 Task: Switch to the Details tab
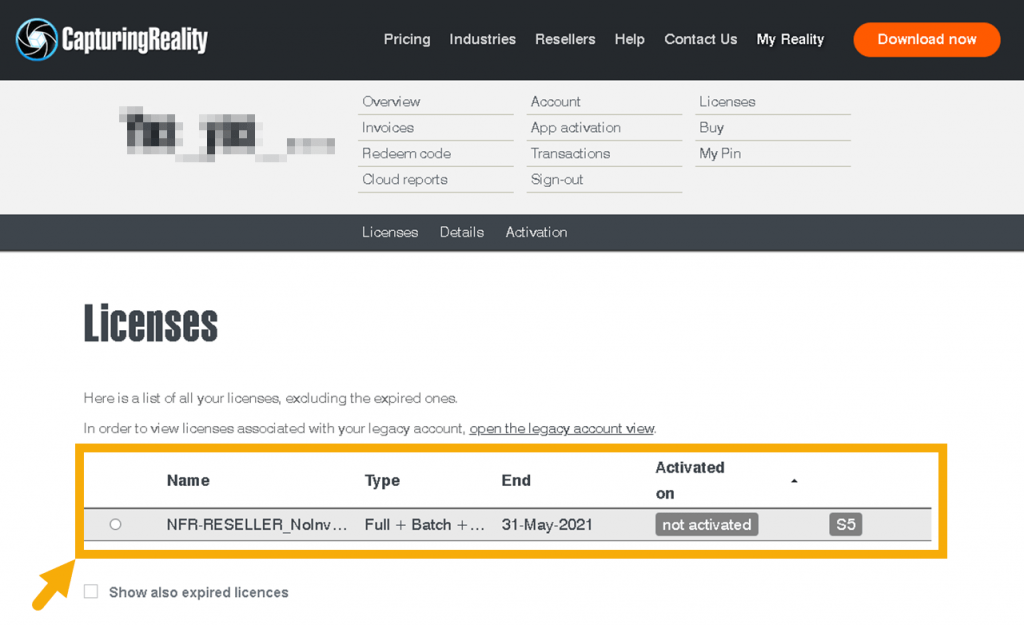click(x=461, y=232)
